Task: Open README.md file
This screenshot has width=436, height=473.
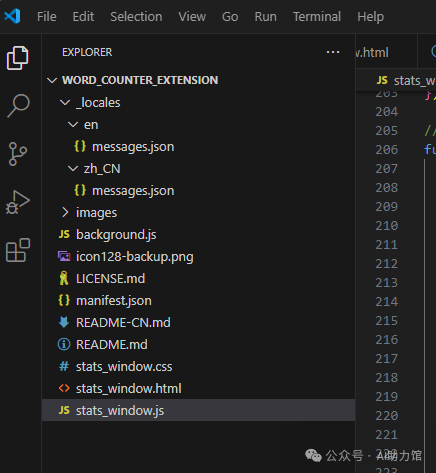Action: click(112, 345)
